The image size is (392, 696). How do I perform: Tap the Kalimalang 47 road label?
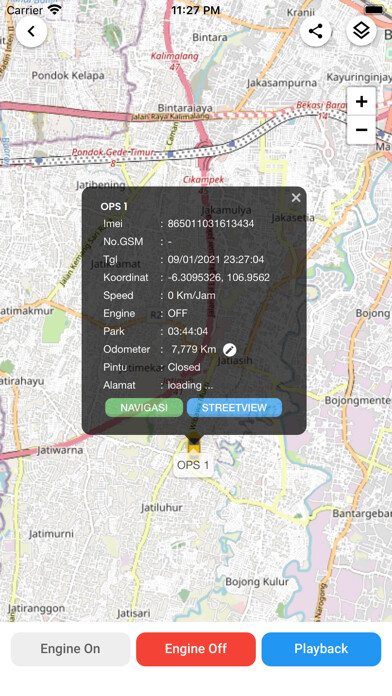pyautogui.click(x=174, y=61)
